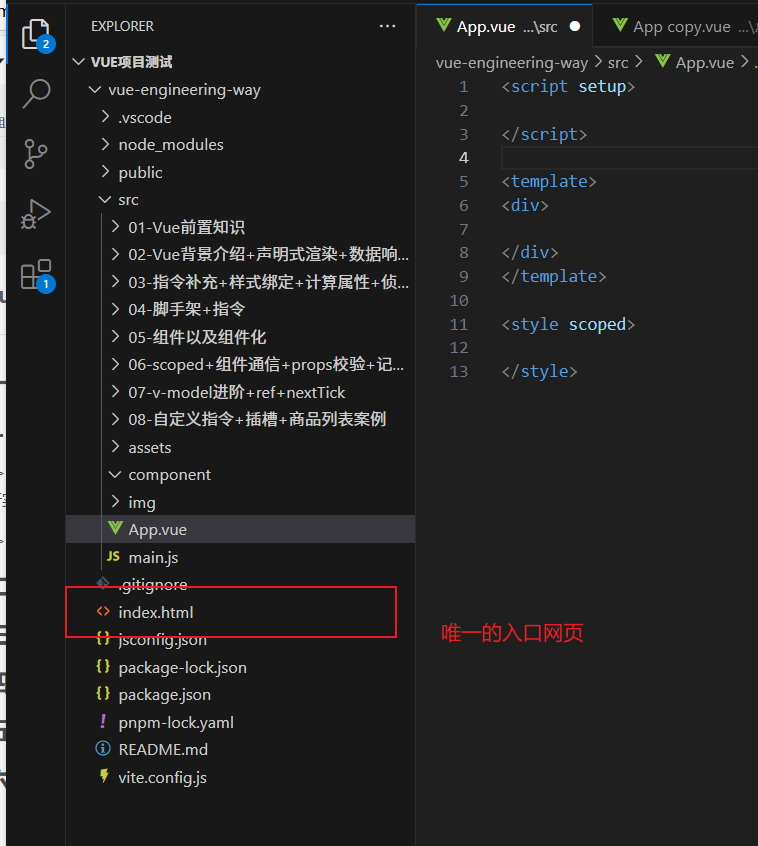The height and width of the screenshot is (846, 758).
Task: Click vue-engineering-way in breadcrumb
Action: tap(511, 63)
